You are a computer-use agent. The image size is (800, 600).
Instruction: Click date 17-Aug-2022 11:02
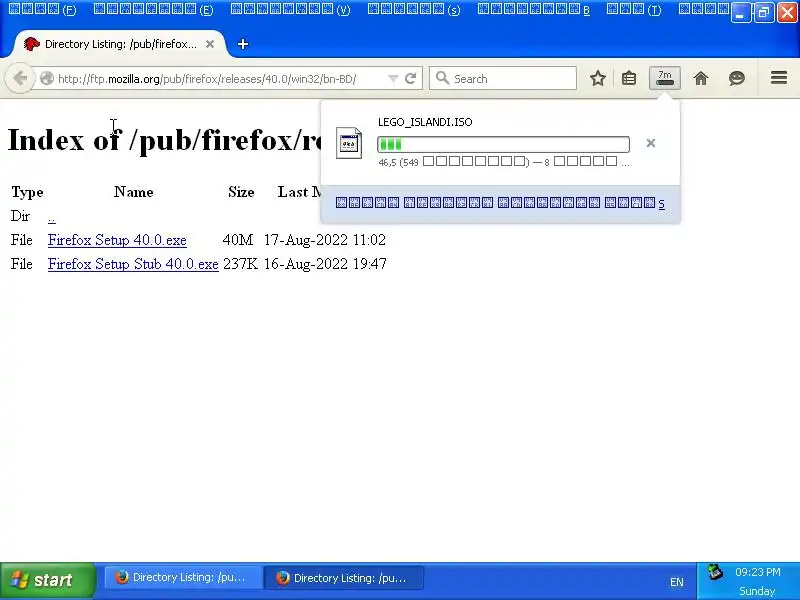click(325, 240)
